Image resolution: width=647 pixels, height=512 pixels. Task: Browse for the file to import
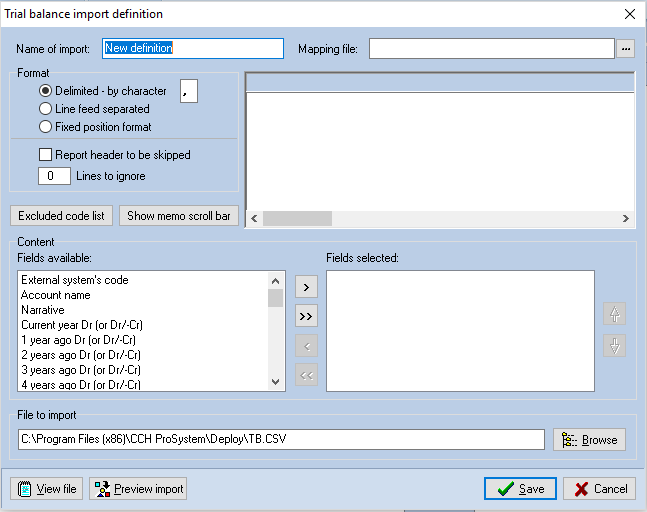pos(589,440)
